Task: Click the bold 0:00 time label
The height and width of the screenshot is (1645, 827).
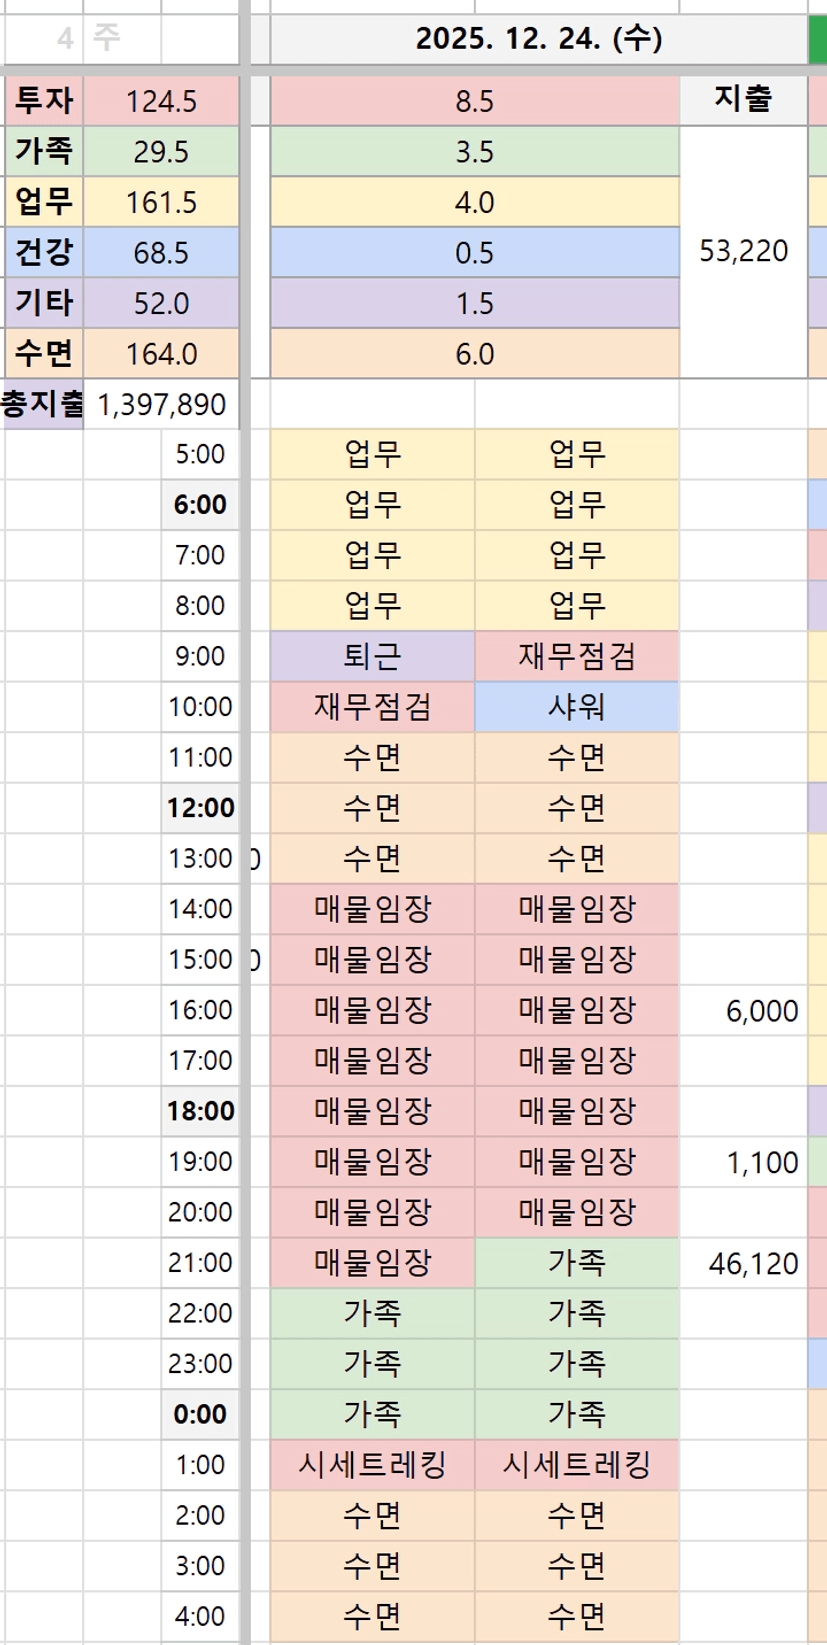Action: click(x=200, y=1414)
